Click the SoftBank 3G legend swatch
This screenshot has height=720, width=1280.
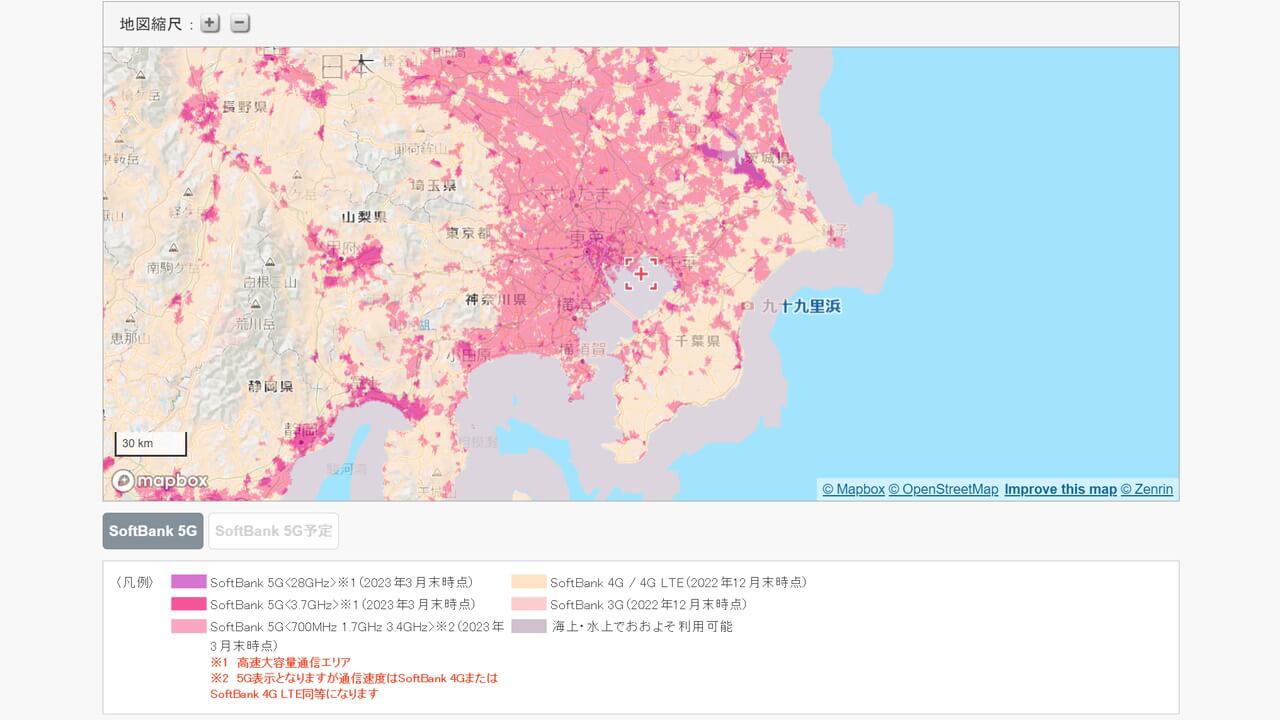(530, 604)
